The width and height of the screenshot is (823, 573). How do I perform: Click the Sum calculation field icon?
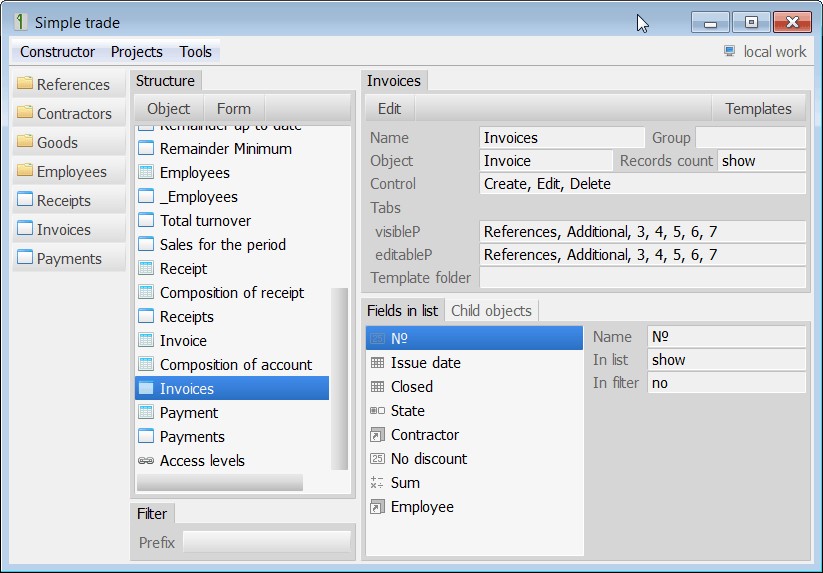coord(377,483)
